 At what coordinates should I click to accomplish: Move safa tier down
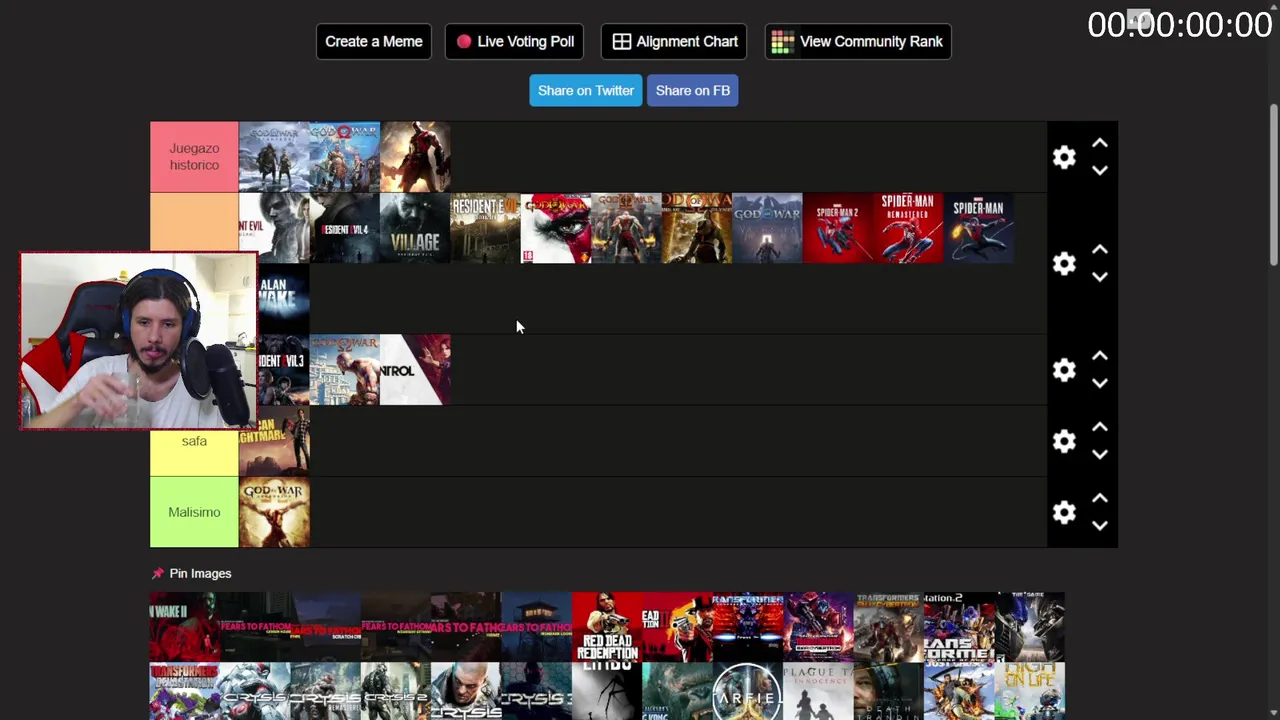tap(1100, 454)
